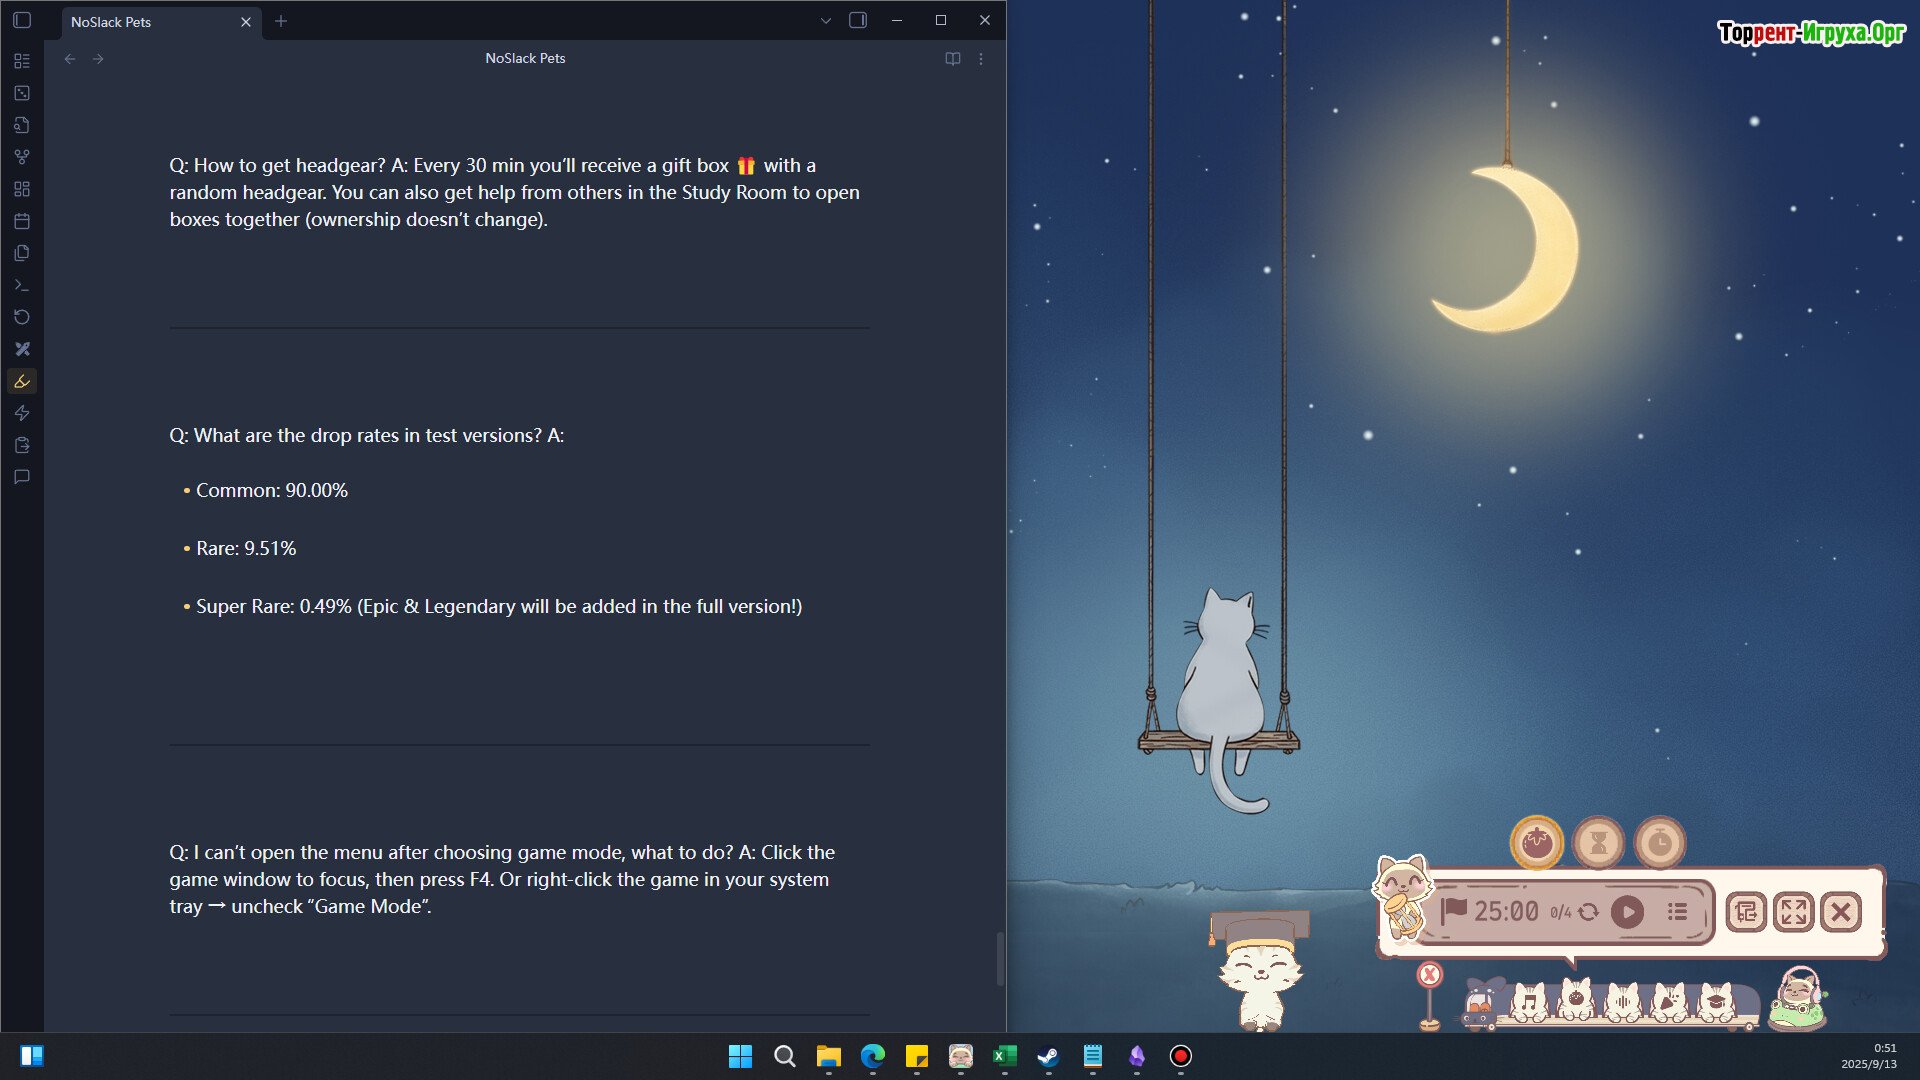The width and height of the screenshot is (1920, 1080).
Task: Switch to hourglass countdown mode
Action: pos(1598,843)
